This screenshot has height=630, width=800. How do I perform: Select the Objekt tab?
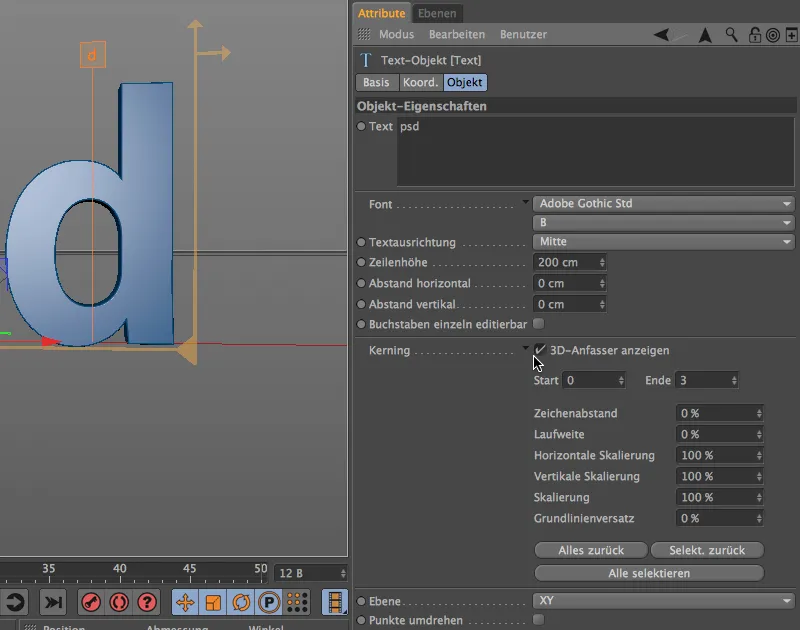tap(465, 82)
